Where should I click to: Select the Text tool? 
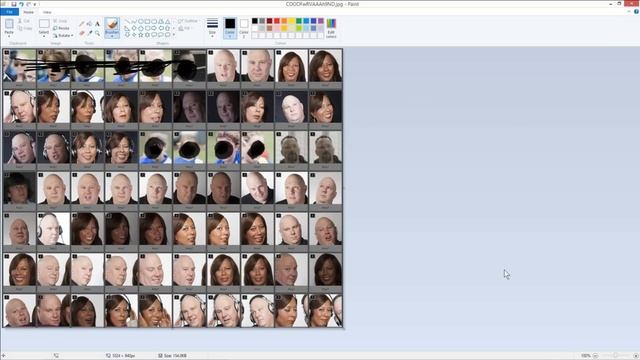point(97,24)
